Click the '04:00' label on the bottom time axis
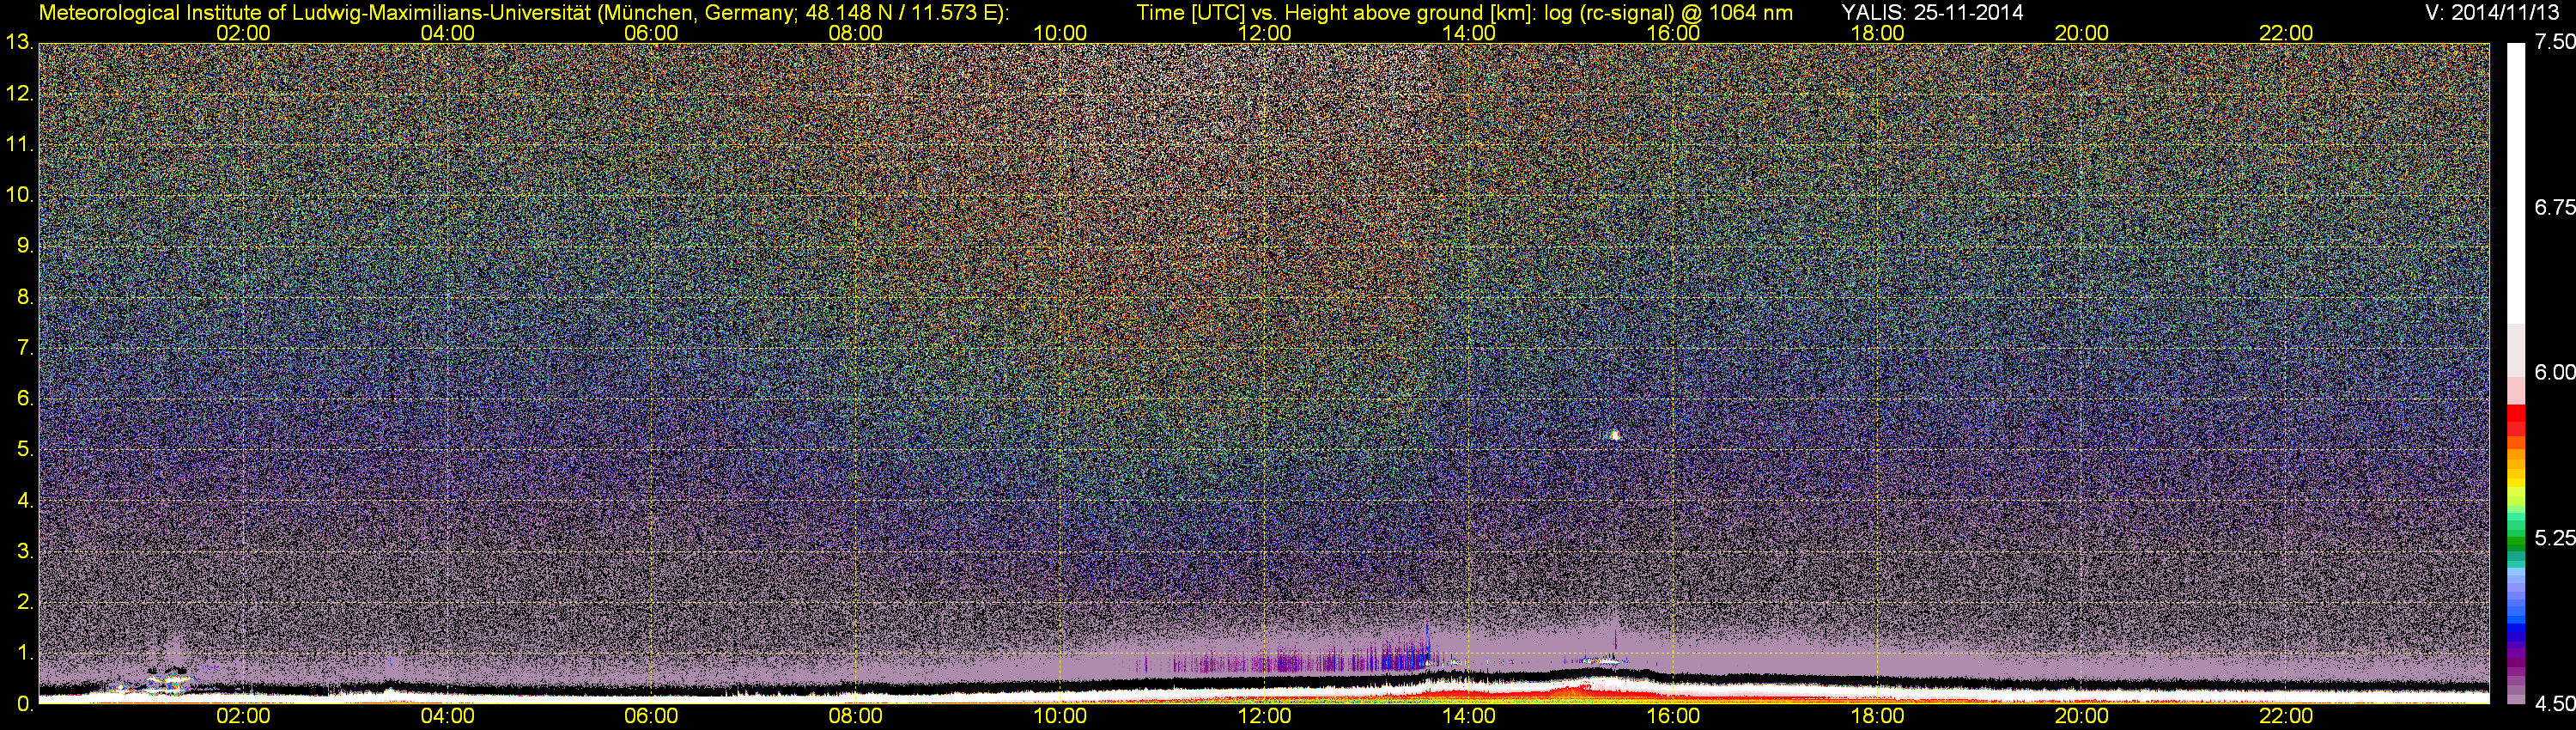 click(x=447, y=716)
